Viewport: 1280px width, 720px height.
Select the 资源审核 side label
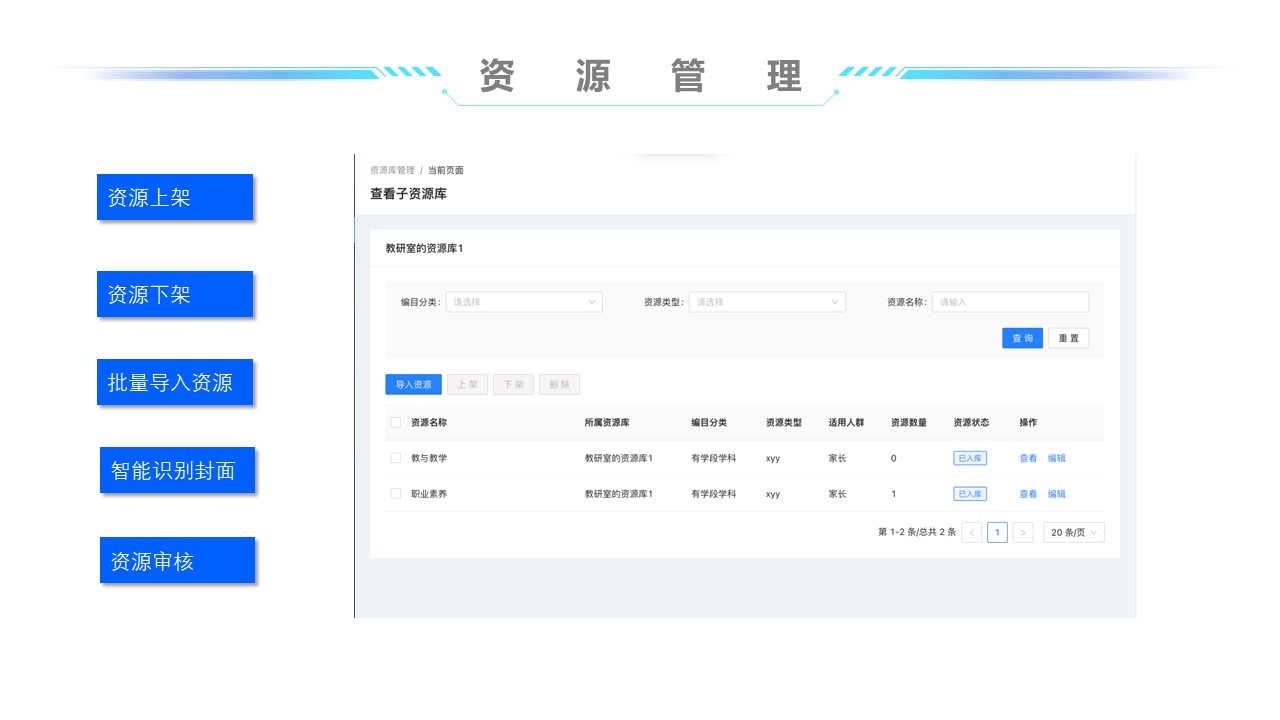[177, 561]
